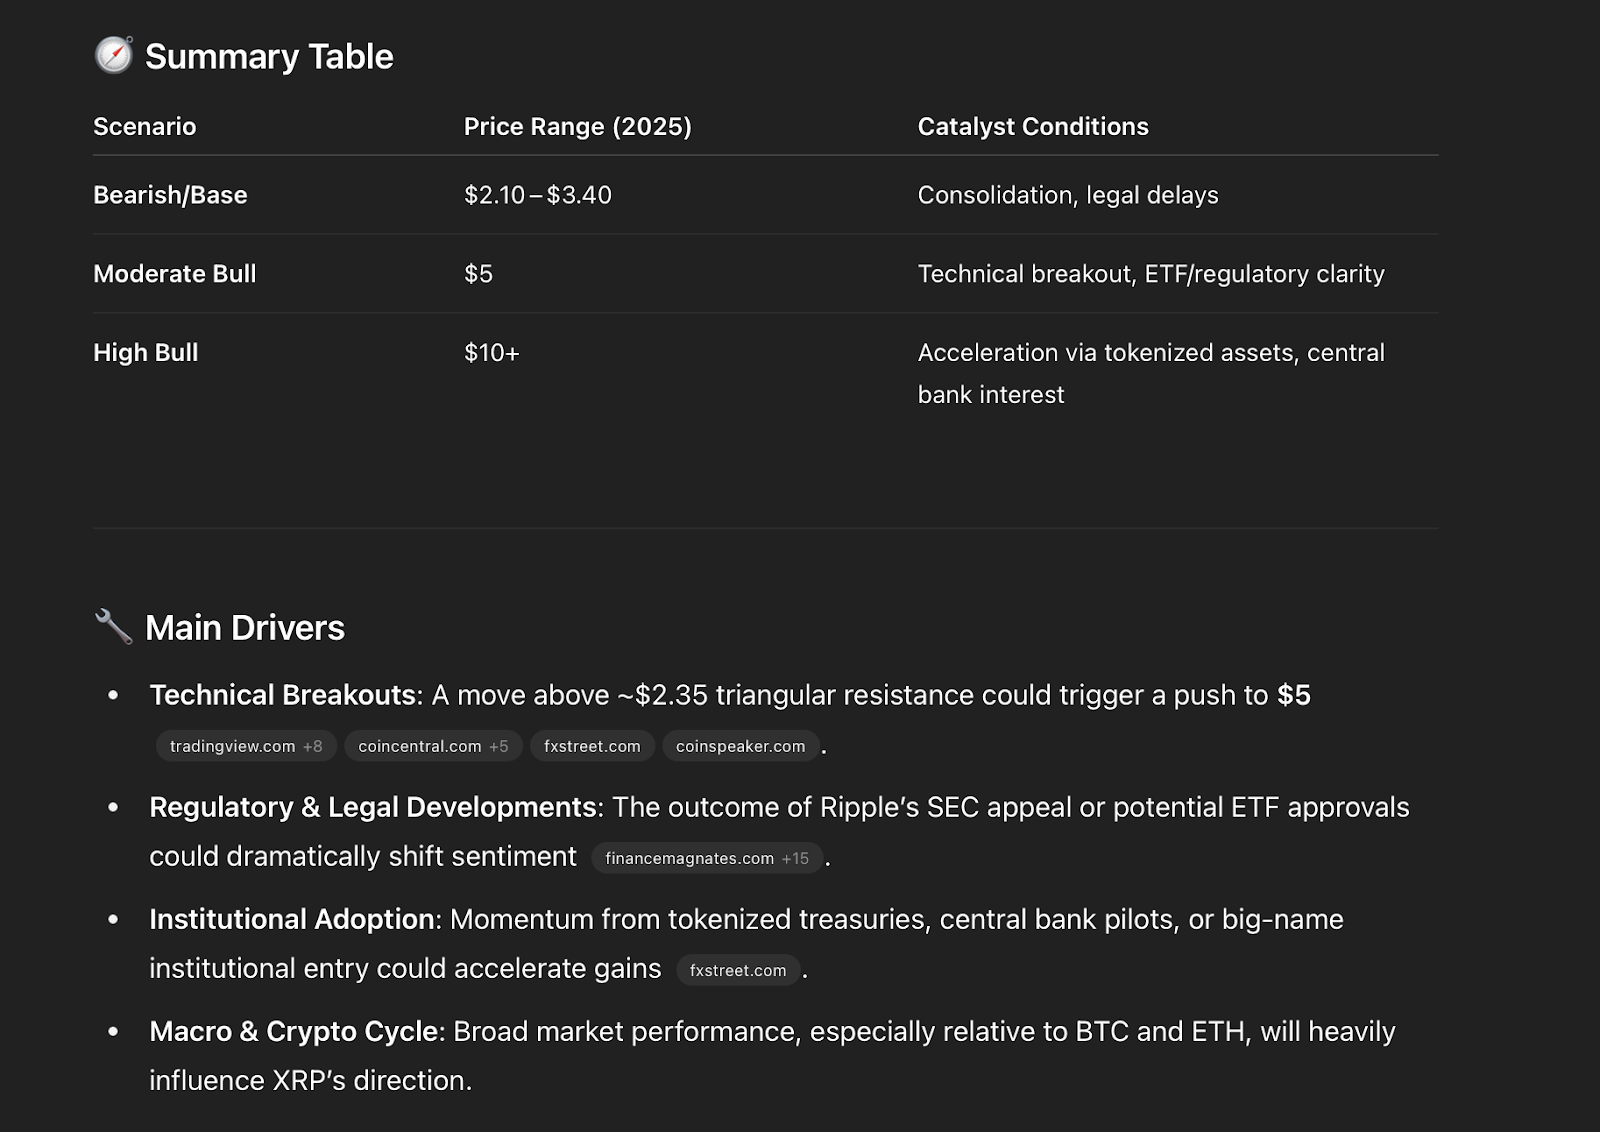Select the Scenario column header
Viewport: 1600px width, 1132px height.
(145, 127)
